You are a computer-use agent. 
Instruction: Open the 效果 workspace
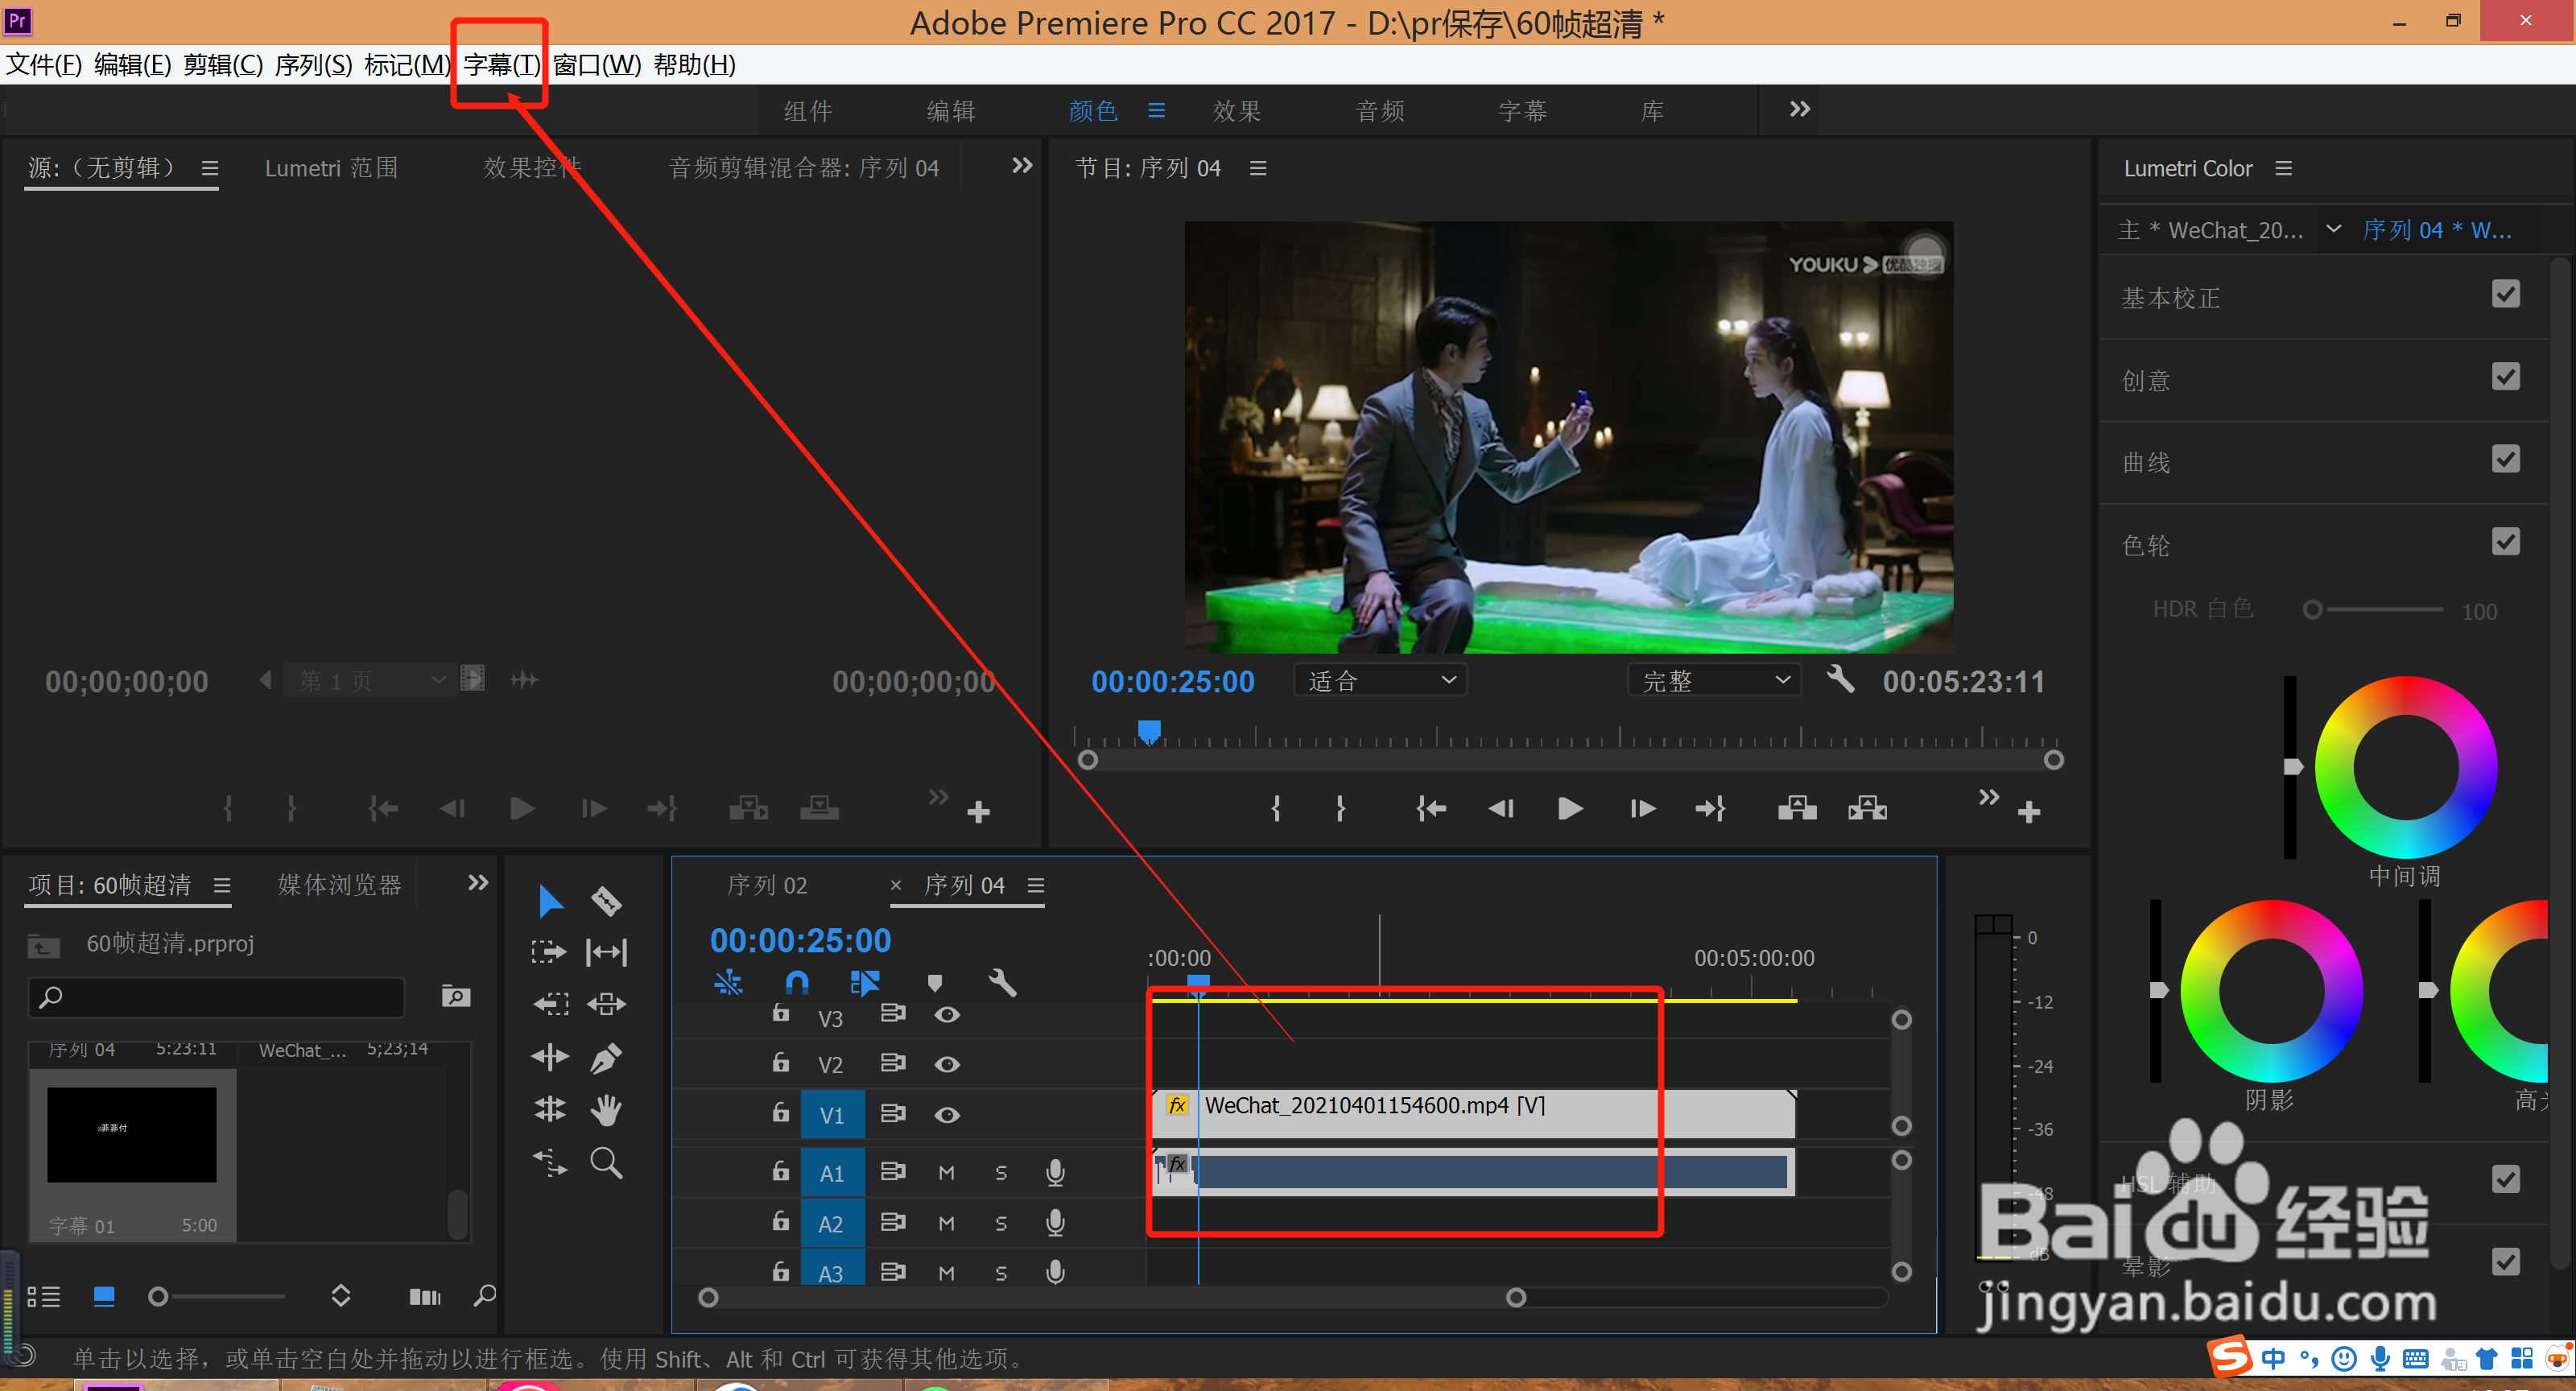[1237, 111]
